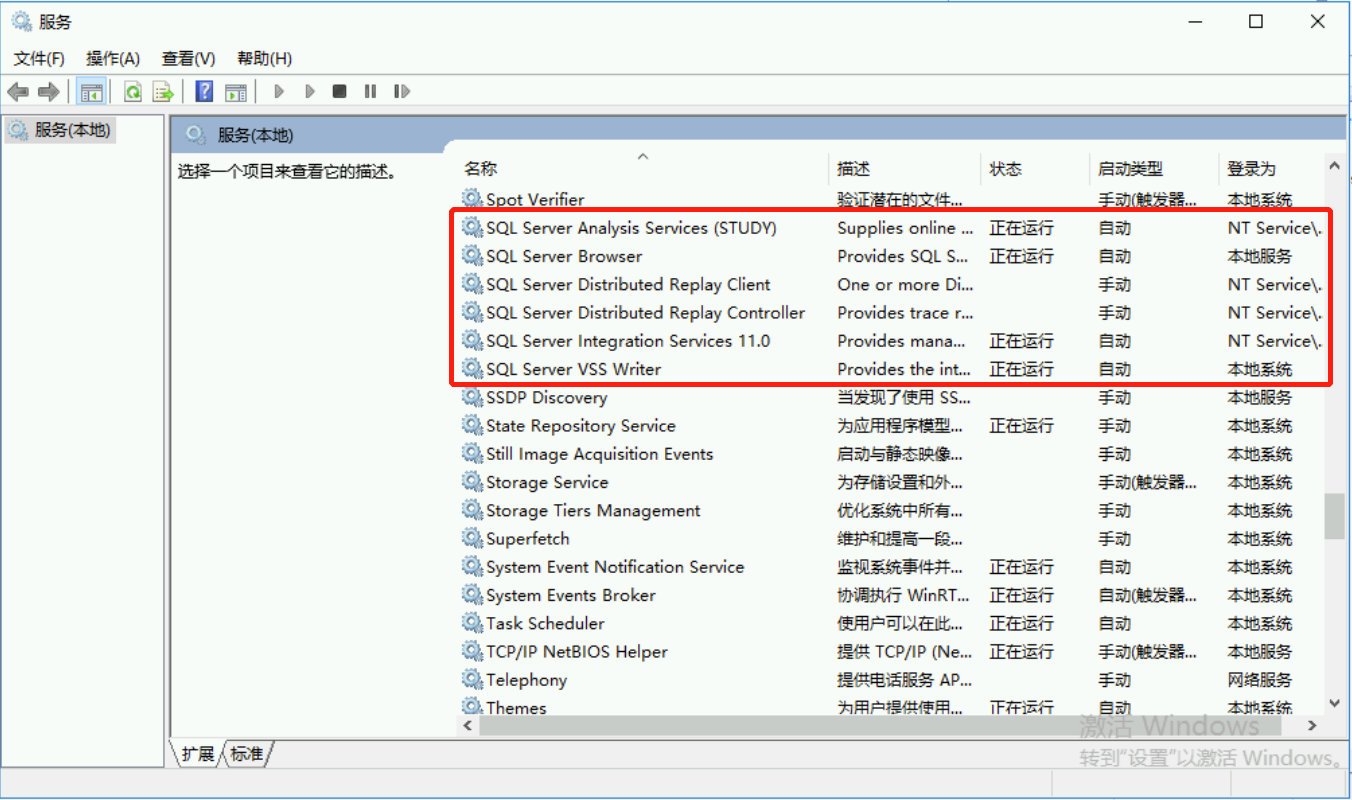Viewport: 1352px width, 800px height.
Task: Select SQL Server Distributed Replay Client row
Action: (892, 284)
